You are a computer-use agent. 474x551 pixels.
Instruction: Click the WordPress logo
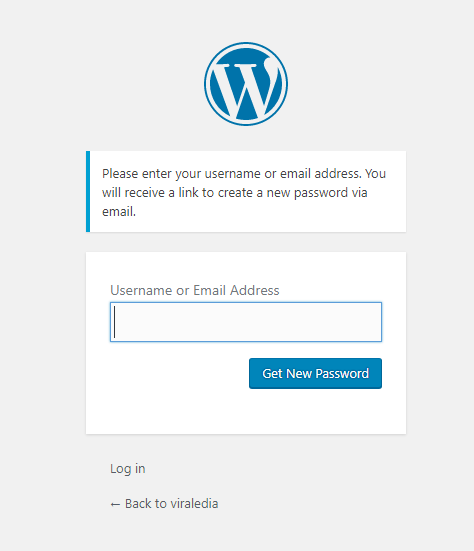pyautogui.click(x=246, y=84)
